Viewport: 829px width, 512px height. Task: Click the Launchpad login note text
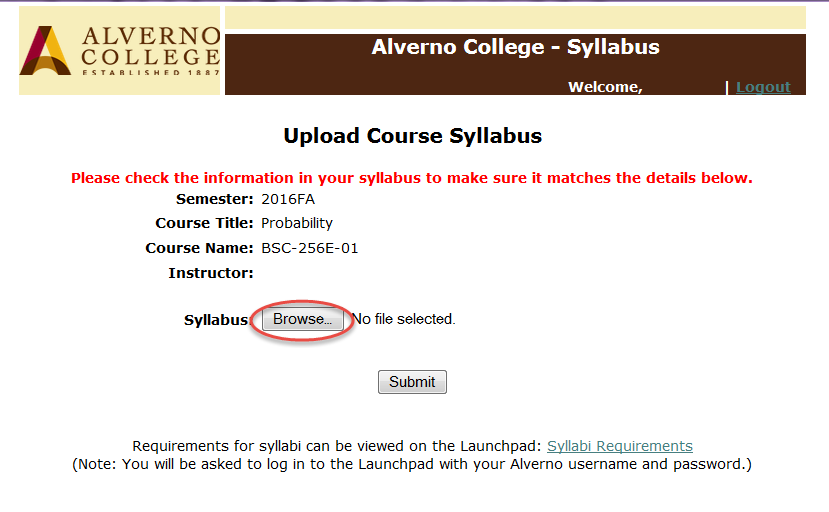(x=412, y=464)
